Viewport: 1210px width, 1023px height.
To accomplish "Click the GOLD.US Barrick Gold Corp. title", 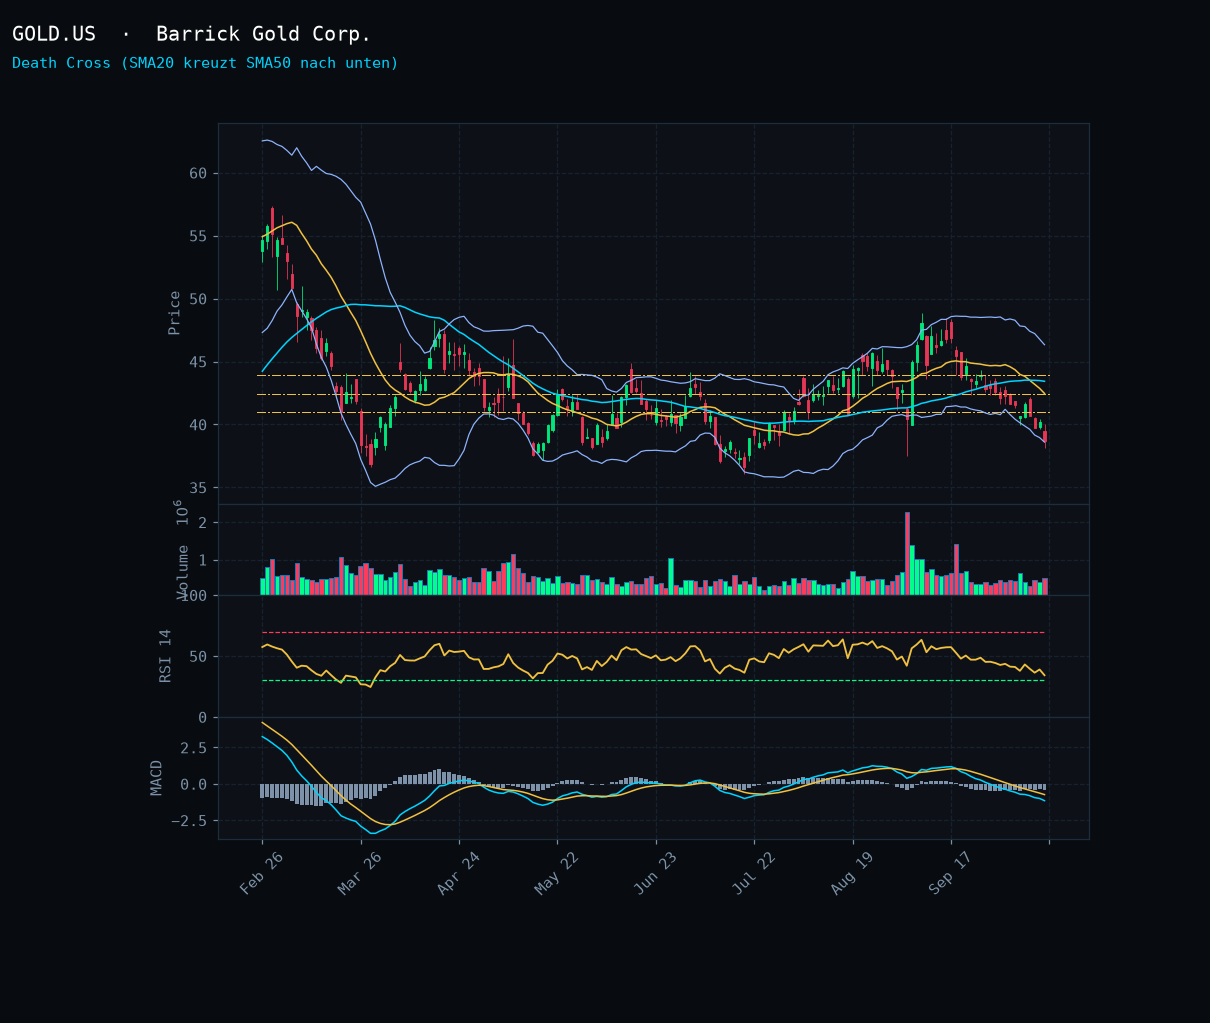I will [191, 34].
